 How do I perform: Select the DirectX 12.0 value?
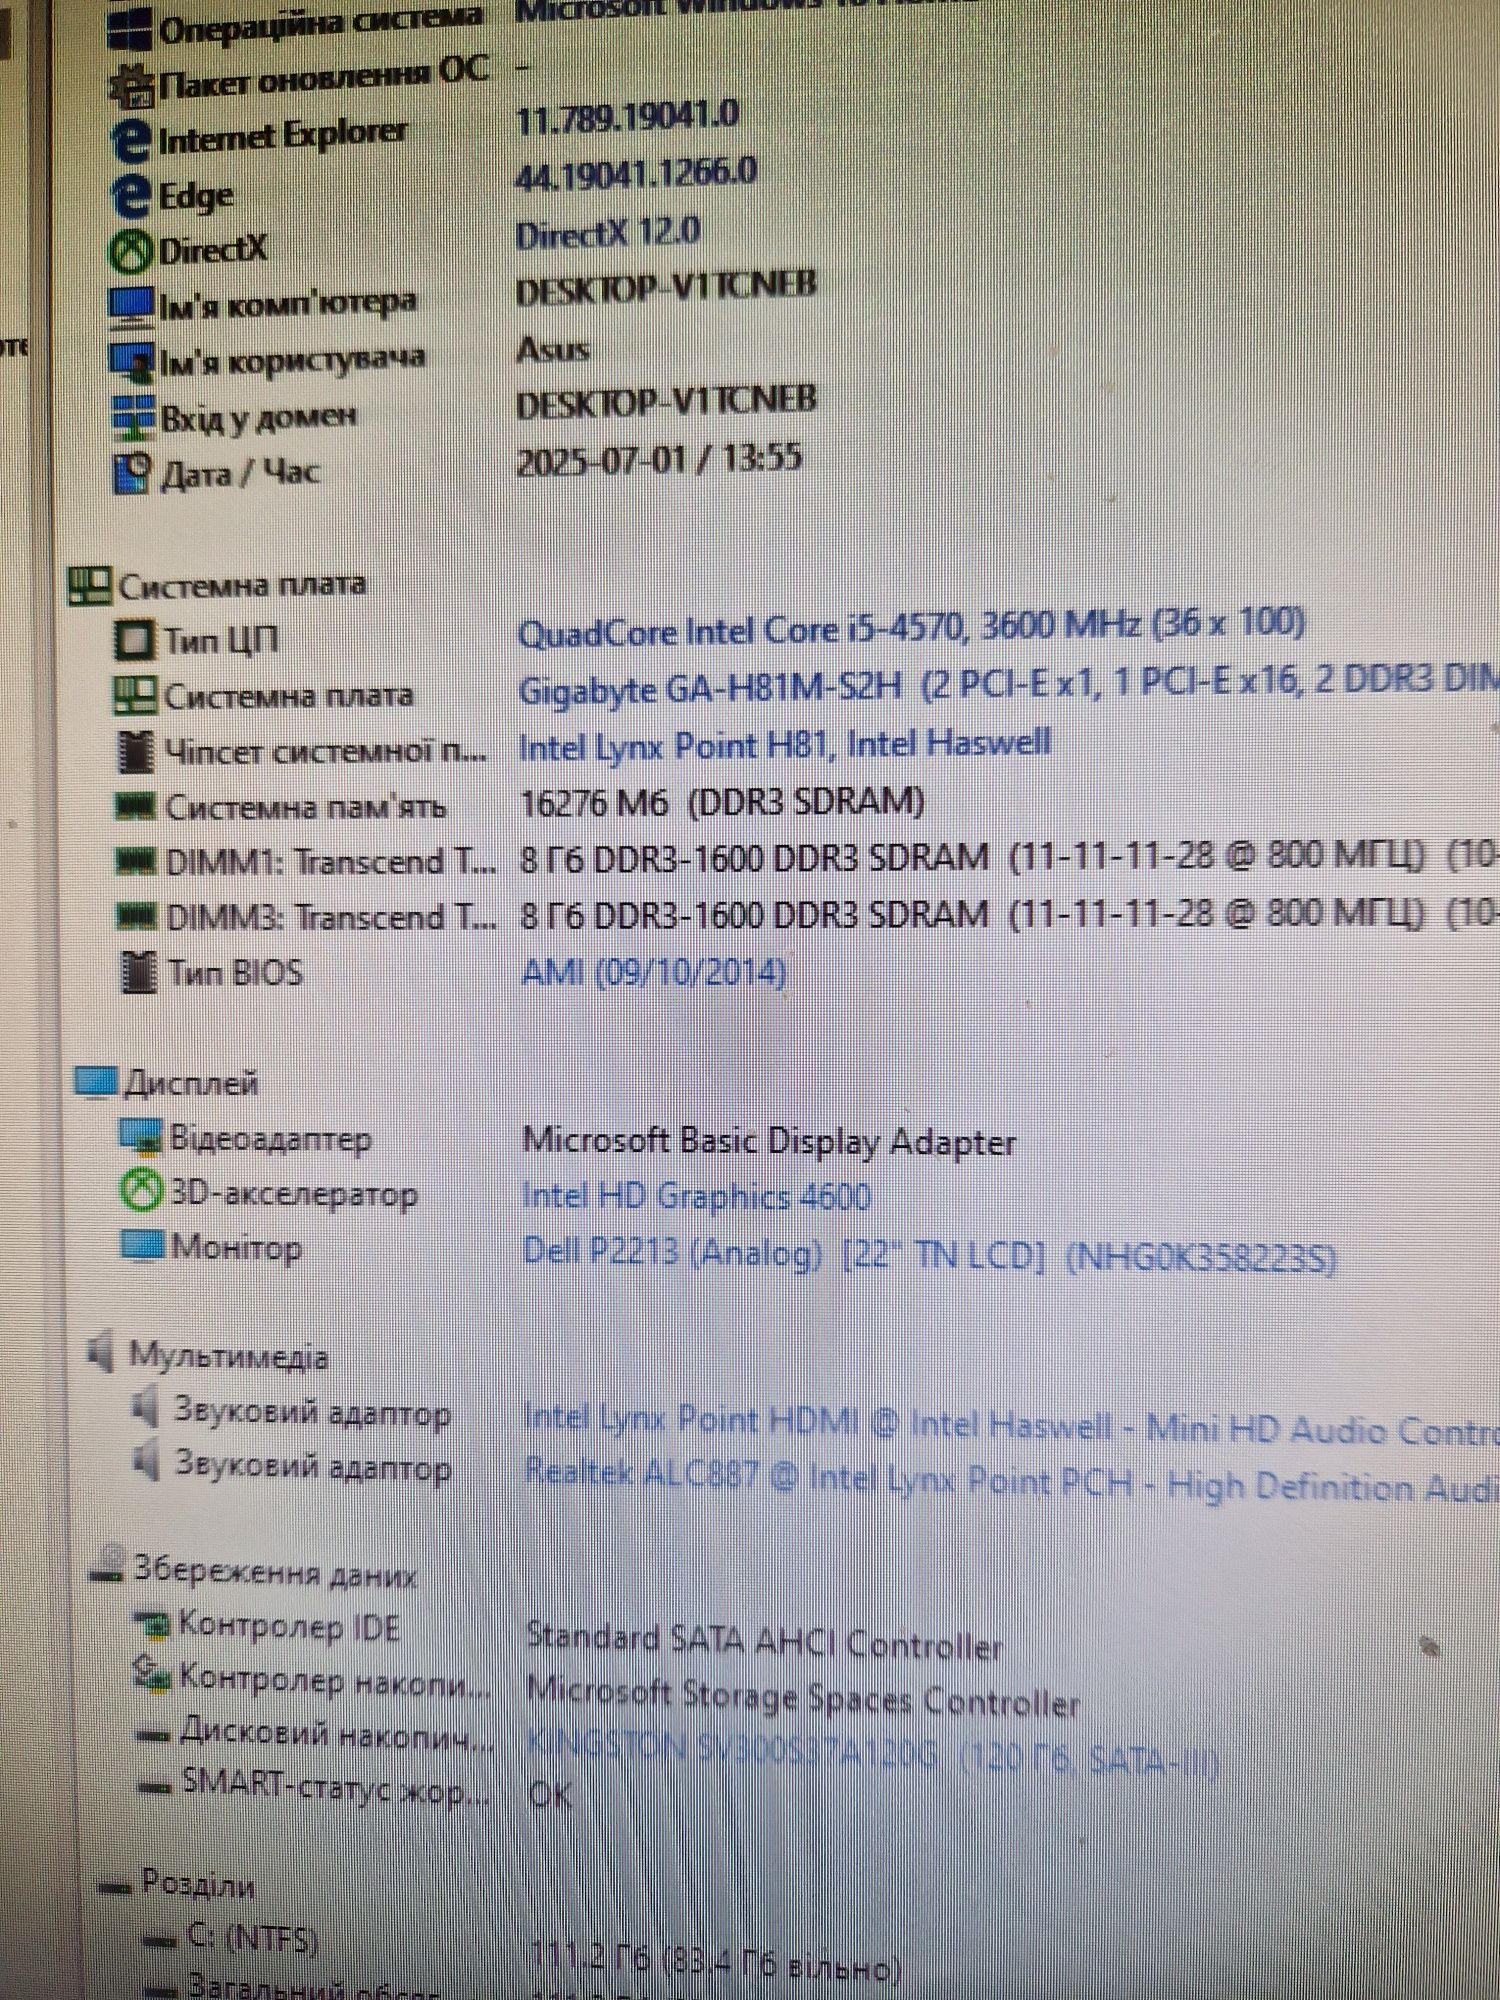pyautogui.click(x=607, y=234)
